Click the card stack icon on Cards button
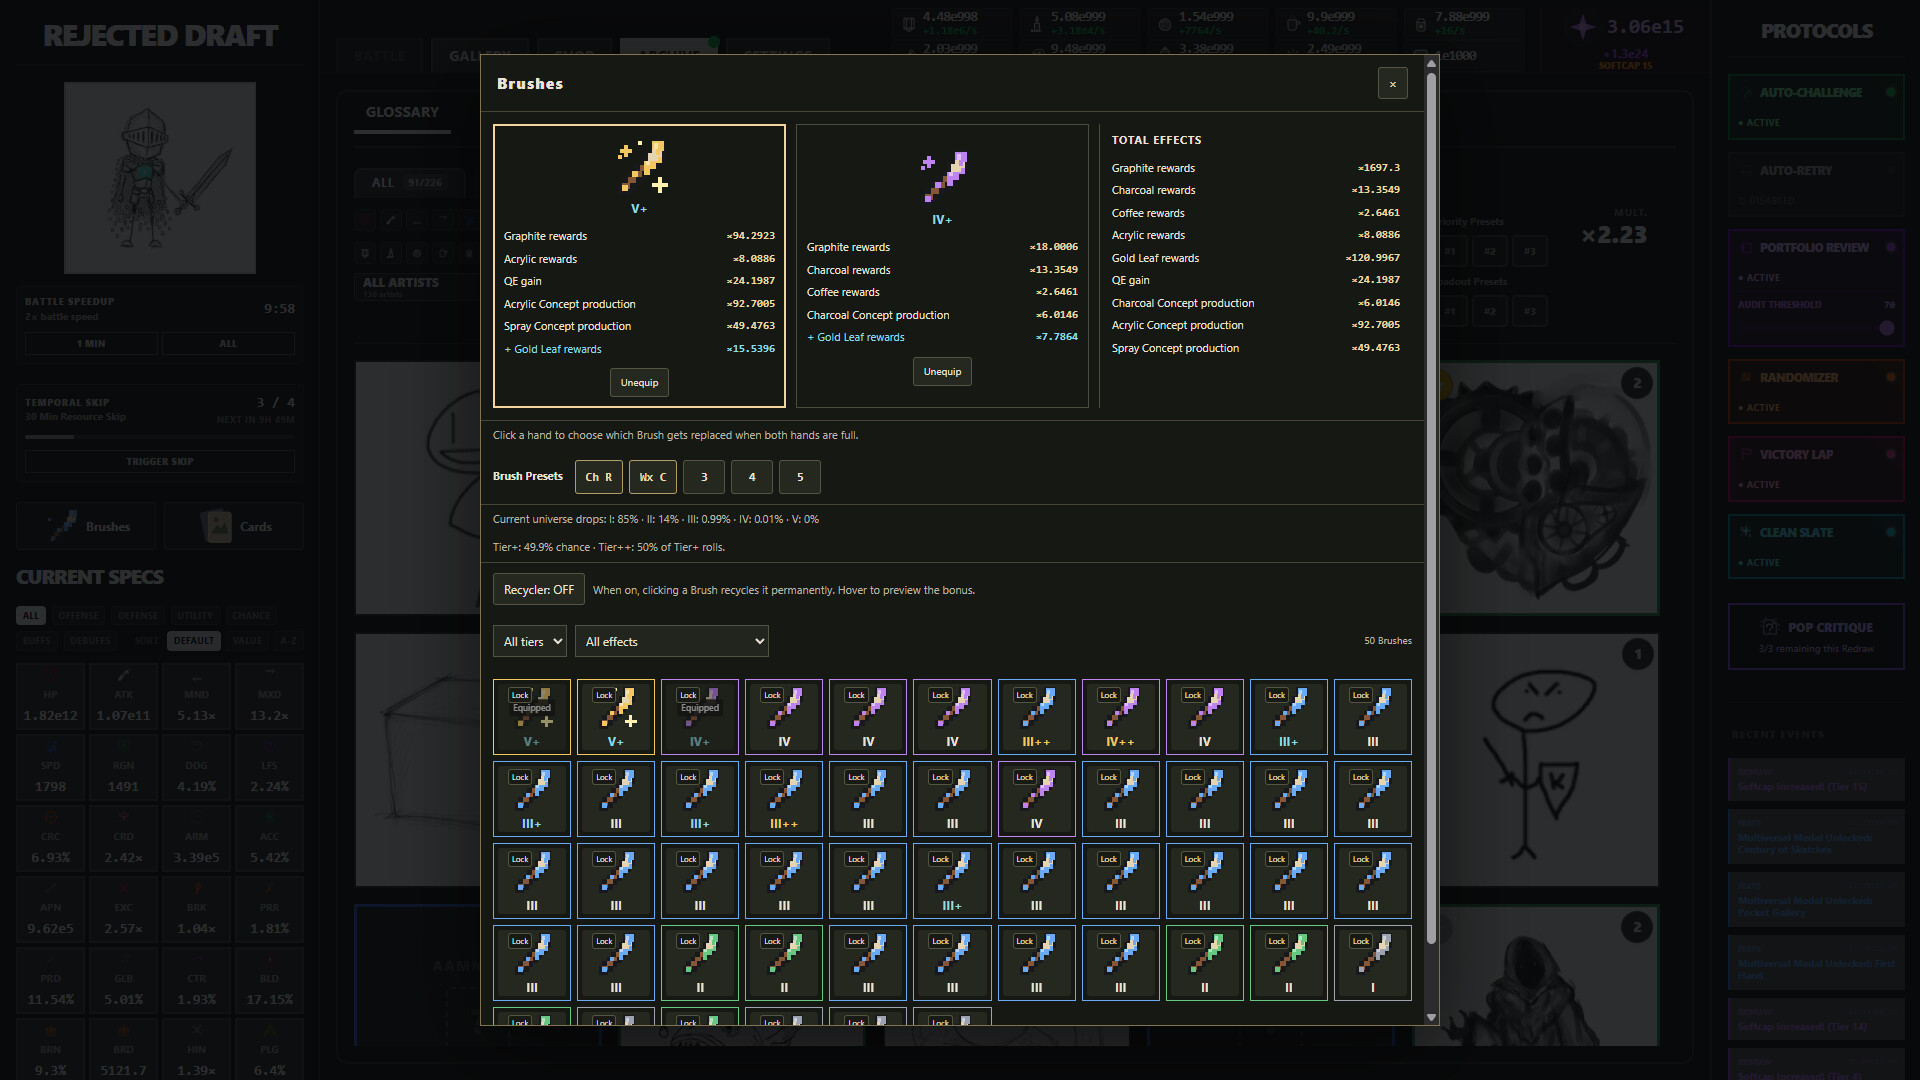1920x1080 pixels. click(217, 526)
